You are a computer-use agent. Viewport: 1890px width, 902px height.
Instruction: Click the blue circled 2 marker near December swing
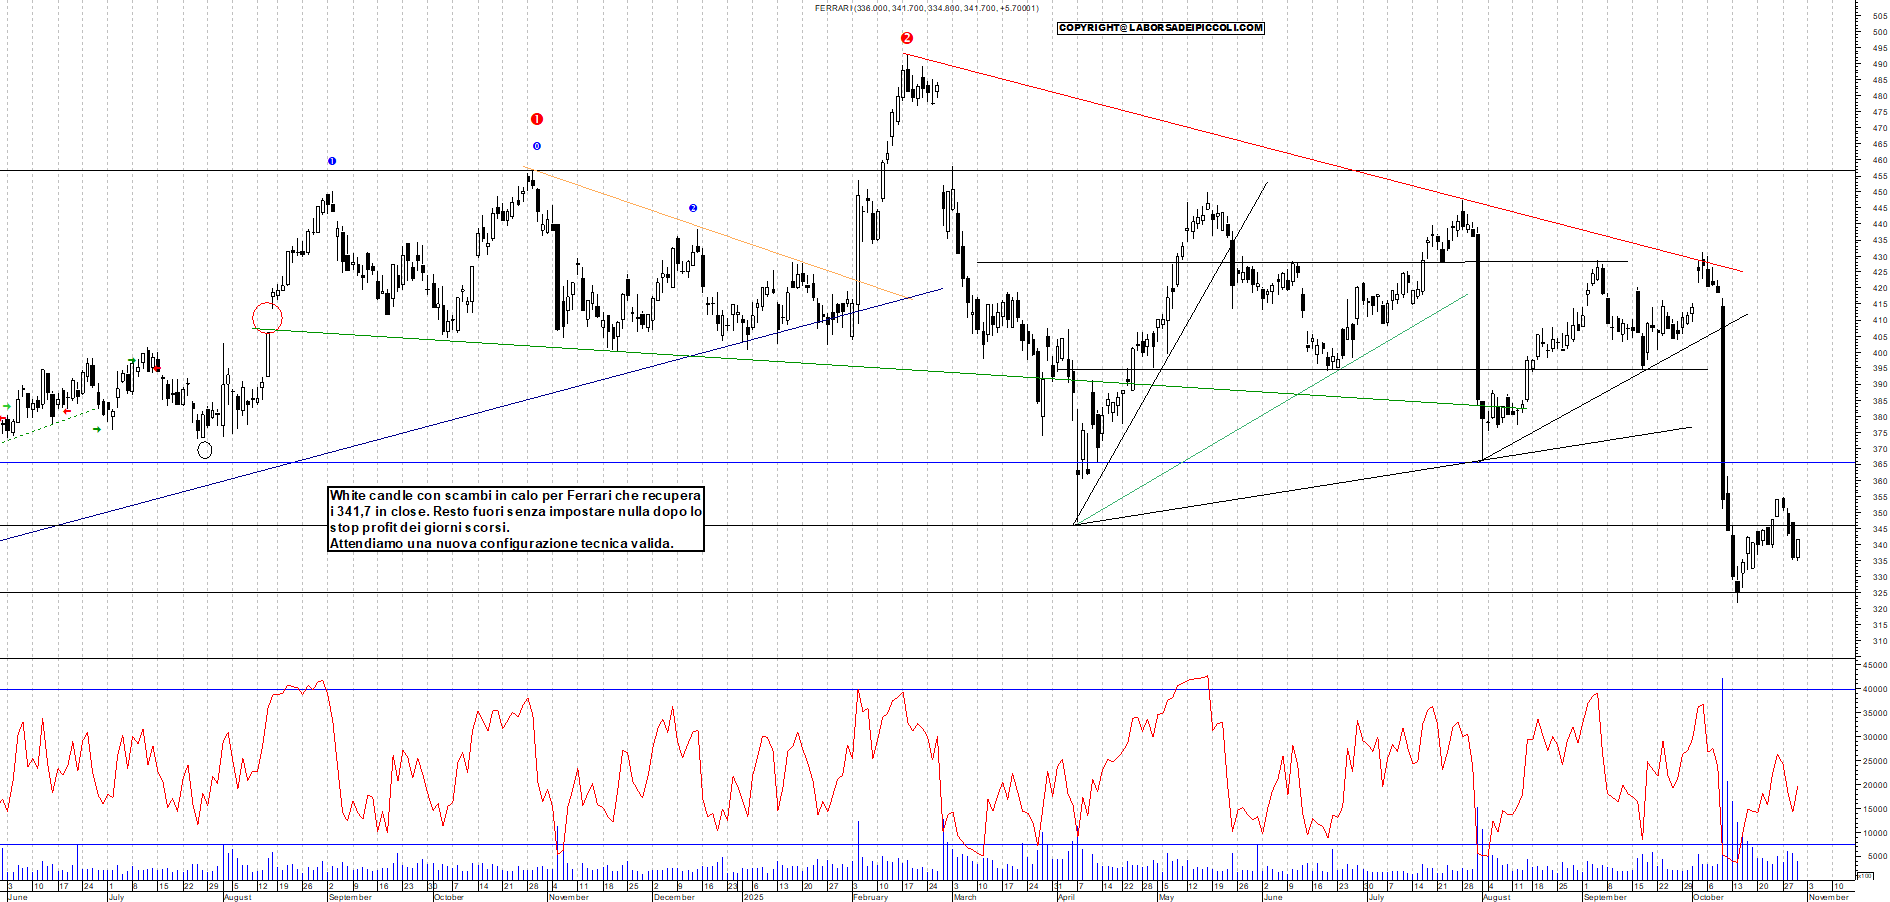[x=692, y=206]
